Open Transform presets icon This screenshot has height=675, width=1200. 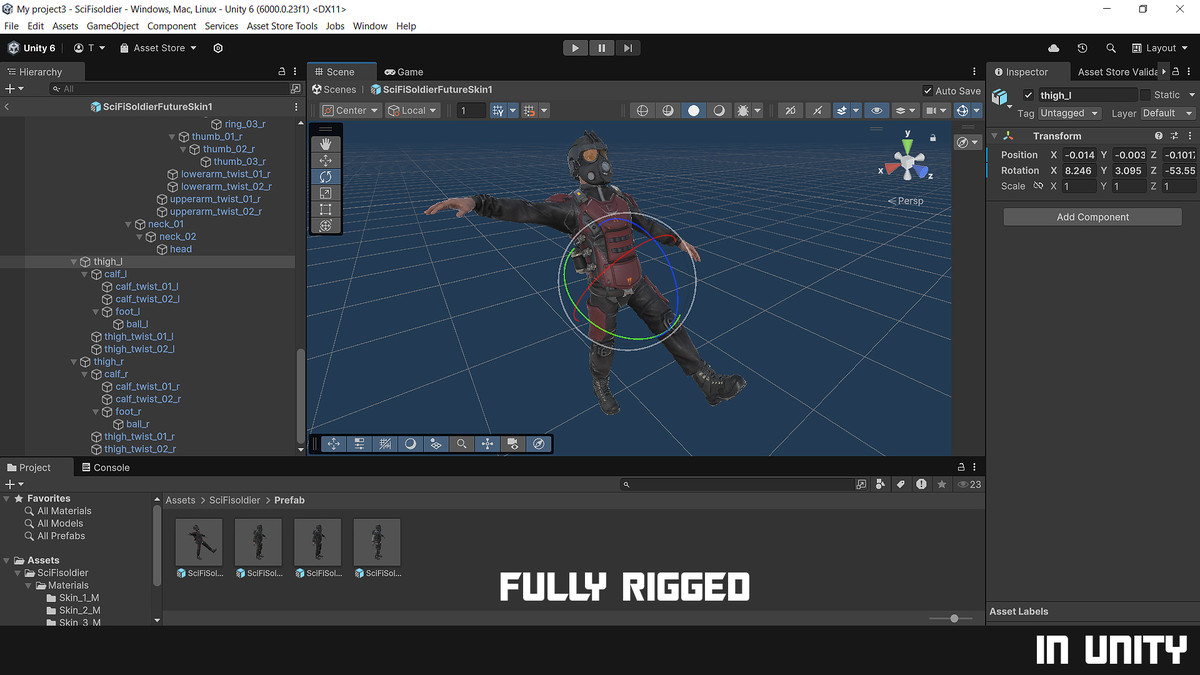[1174, 136]
